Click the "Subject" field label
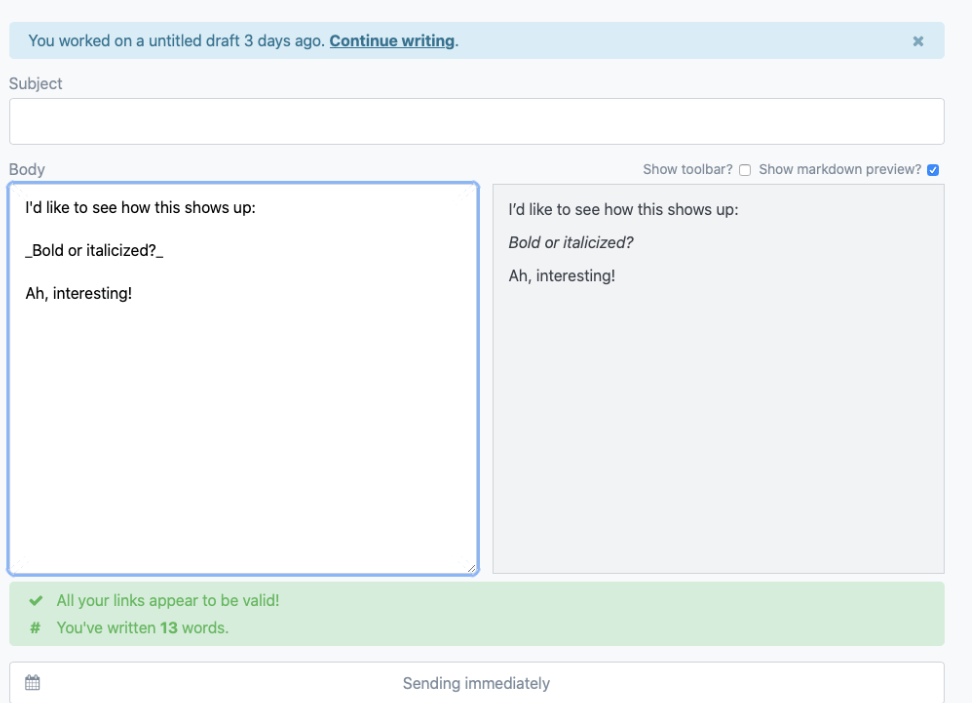This screenshot has width=972, height=703. 35,84
